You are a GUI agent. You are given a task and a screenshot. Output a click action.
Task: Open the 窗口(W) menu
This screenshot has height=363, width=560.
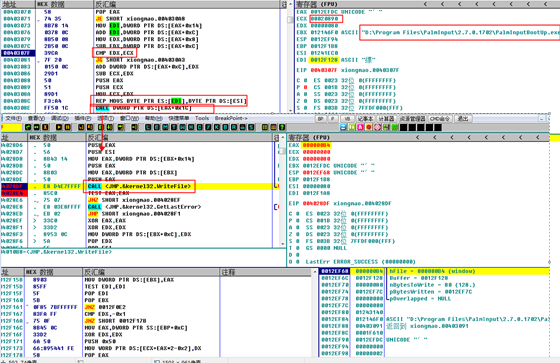click(129, 118)
